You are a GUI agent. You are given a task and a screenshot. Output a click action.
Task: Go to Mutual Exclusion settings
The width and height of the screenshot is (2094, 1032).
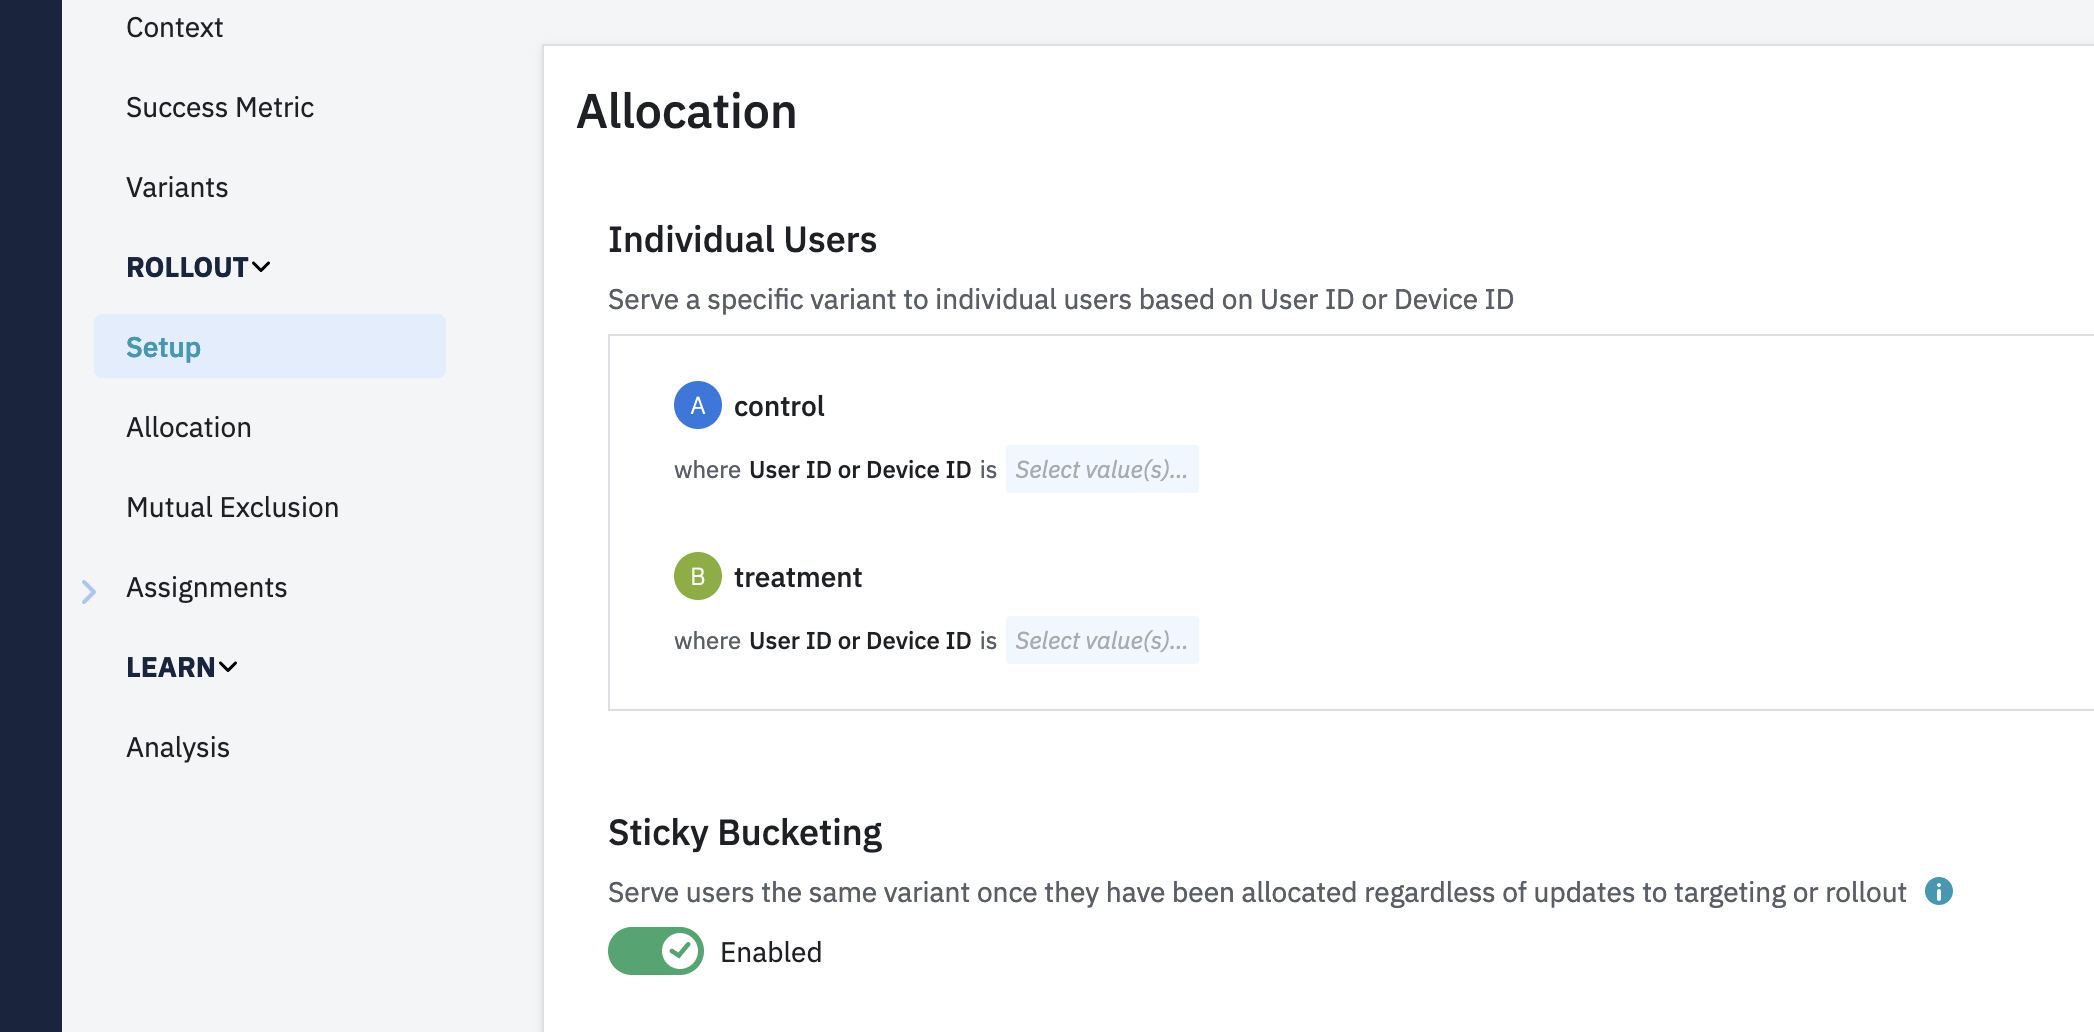pos(232,507)
